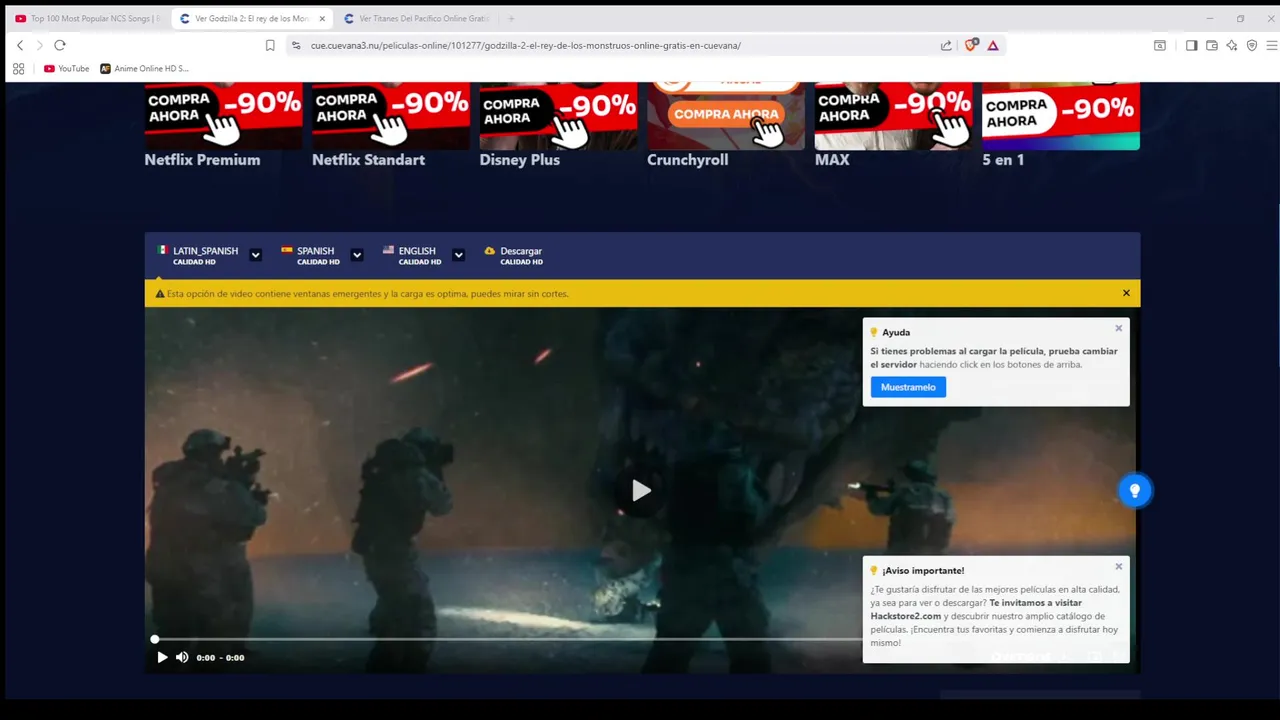Click the Descargar download option
The width and height of the screenshot is (1280, 720).
coord(514,255)
